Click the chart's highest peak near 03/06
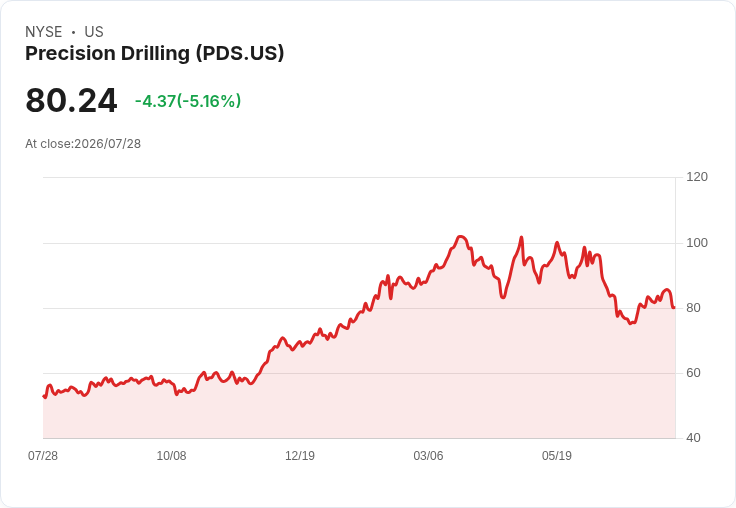Screen dimensions: 736x508 point(460,237)
